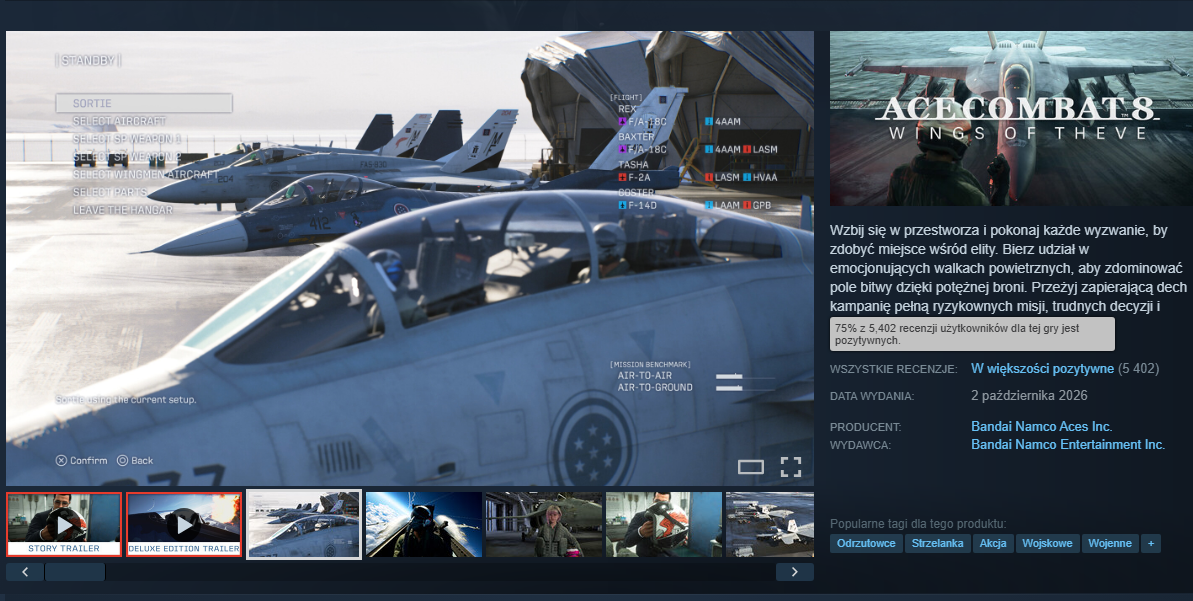Open the Bandai Namco Entertainment Inc. publisher link

(x=1067, y=444)
